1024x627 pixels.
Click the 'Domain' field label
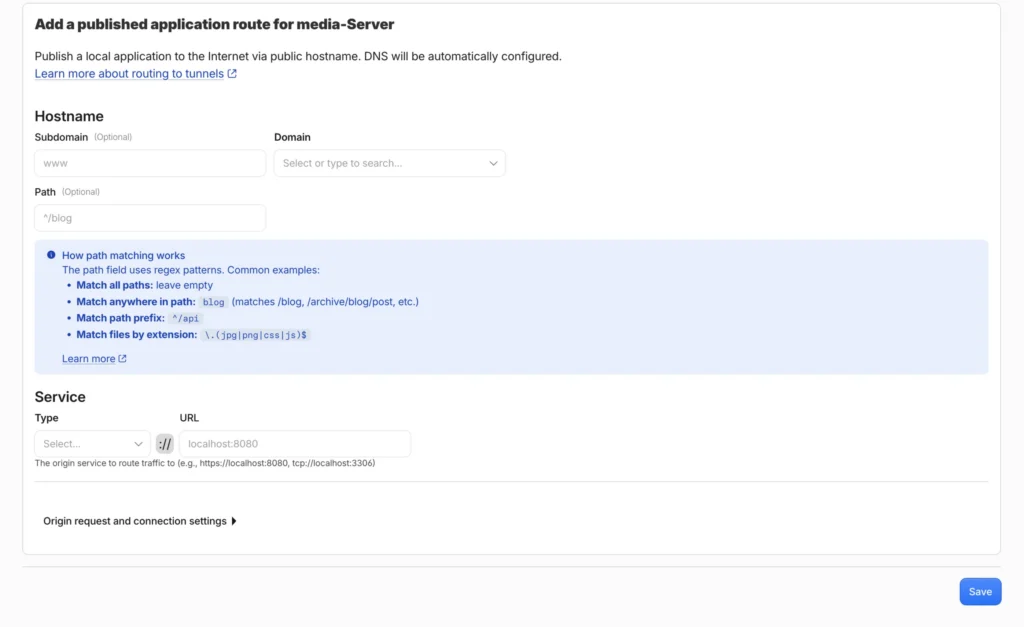(x=293, y=137)
